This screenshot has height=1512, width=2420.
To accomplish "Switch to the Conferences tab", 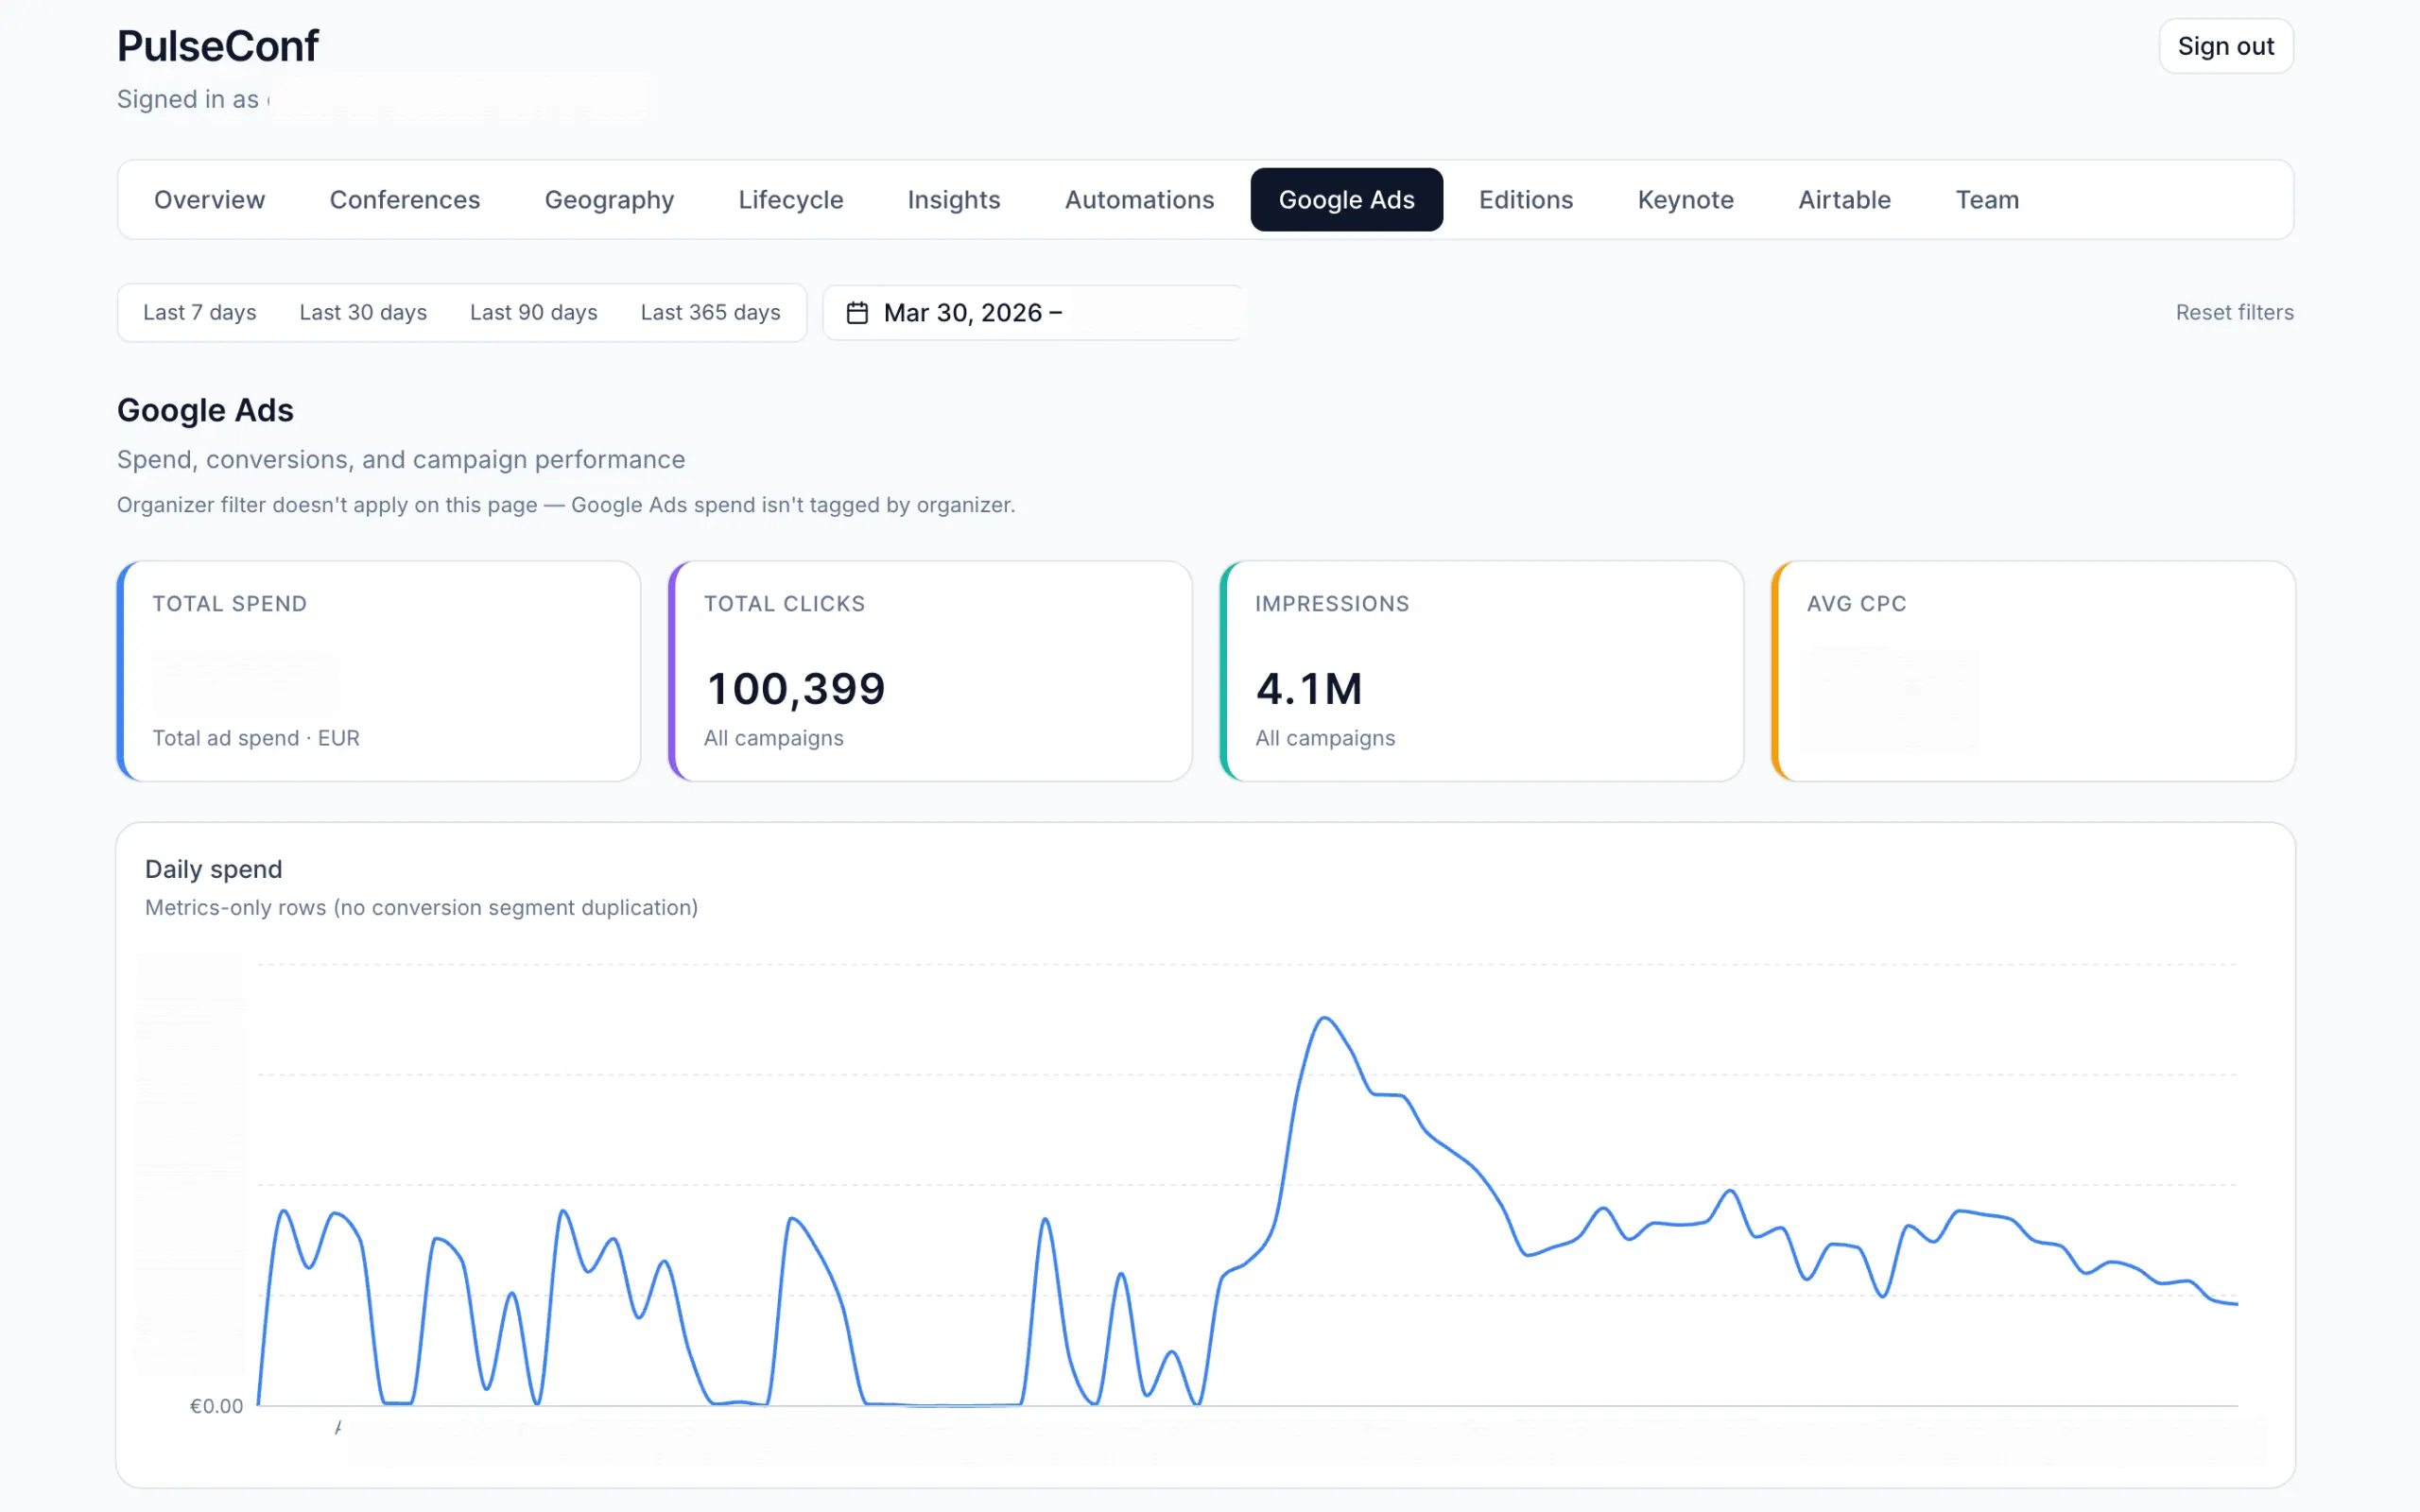I will click(405, 200).
